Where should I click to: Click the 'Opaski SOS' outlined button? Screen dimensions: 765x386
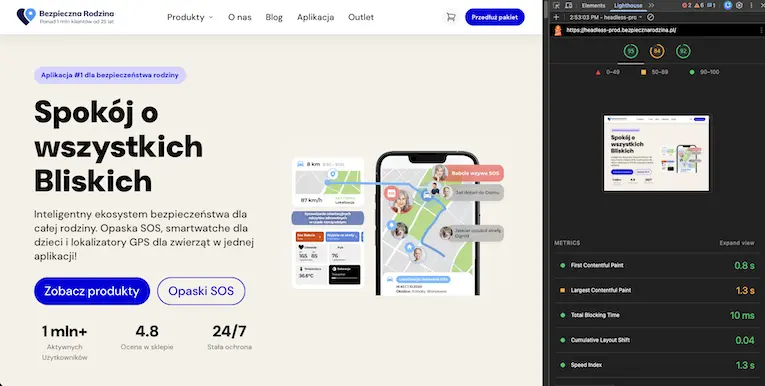[201, 291]
